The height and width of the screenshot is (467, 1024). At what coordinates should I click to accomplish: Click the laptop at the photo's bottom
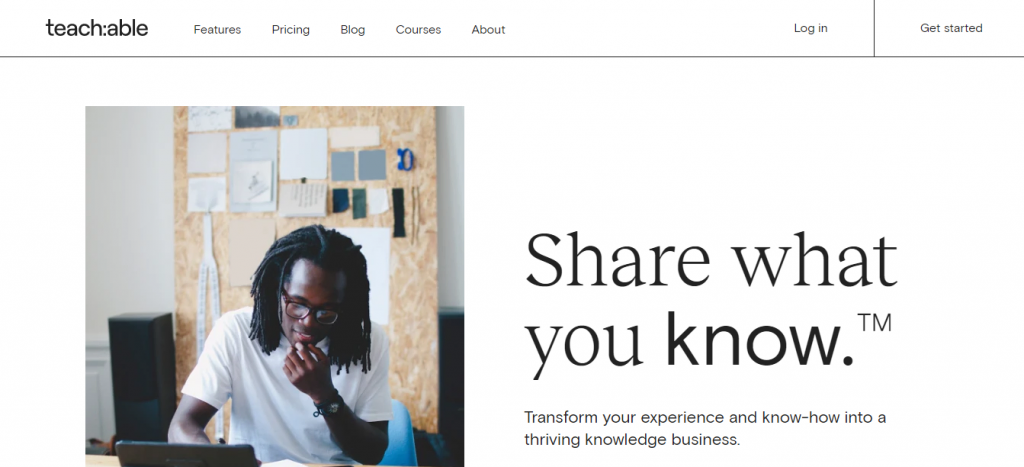(185, 453)
